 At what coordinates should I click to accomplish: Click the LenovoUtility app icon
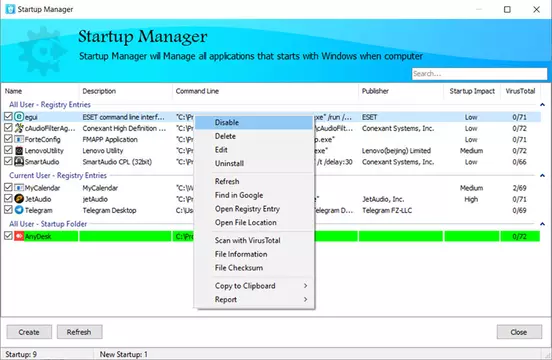(x=19, y=150)
